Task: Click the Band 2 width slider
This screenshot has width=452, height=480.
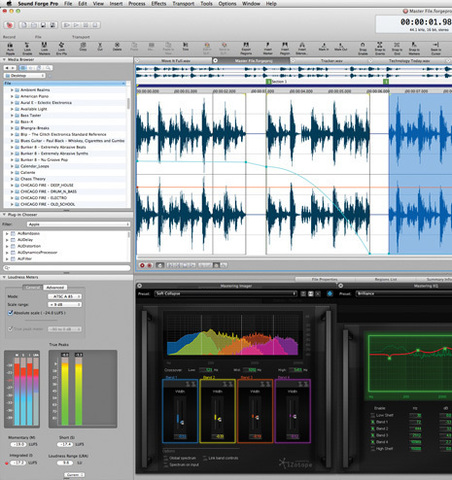Action: (x=217, y=416)
